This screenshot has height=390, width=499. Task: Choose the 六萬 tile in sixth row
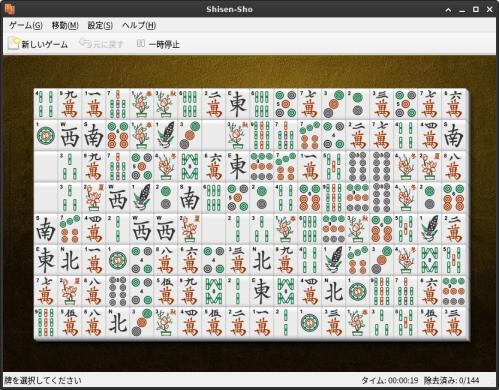[x=190, y=260]
